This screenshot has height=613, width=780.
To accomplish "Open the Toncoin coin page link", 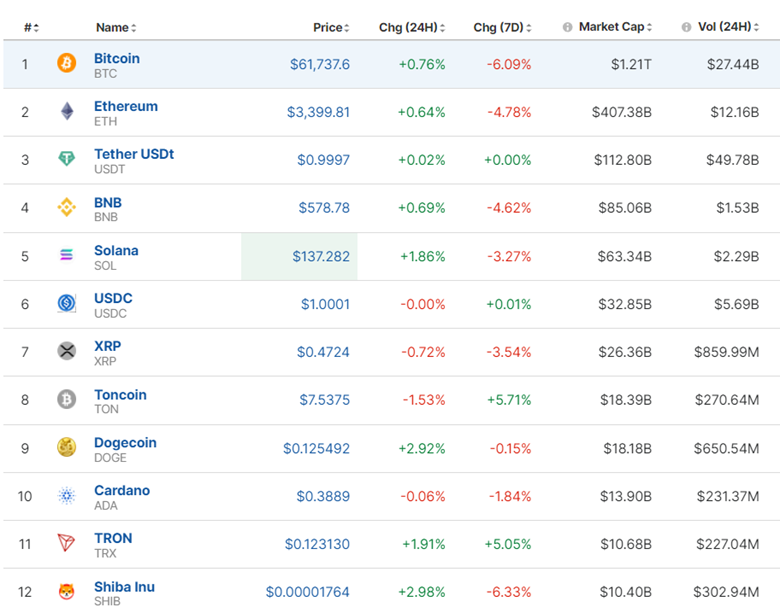I will 120,395.
